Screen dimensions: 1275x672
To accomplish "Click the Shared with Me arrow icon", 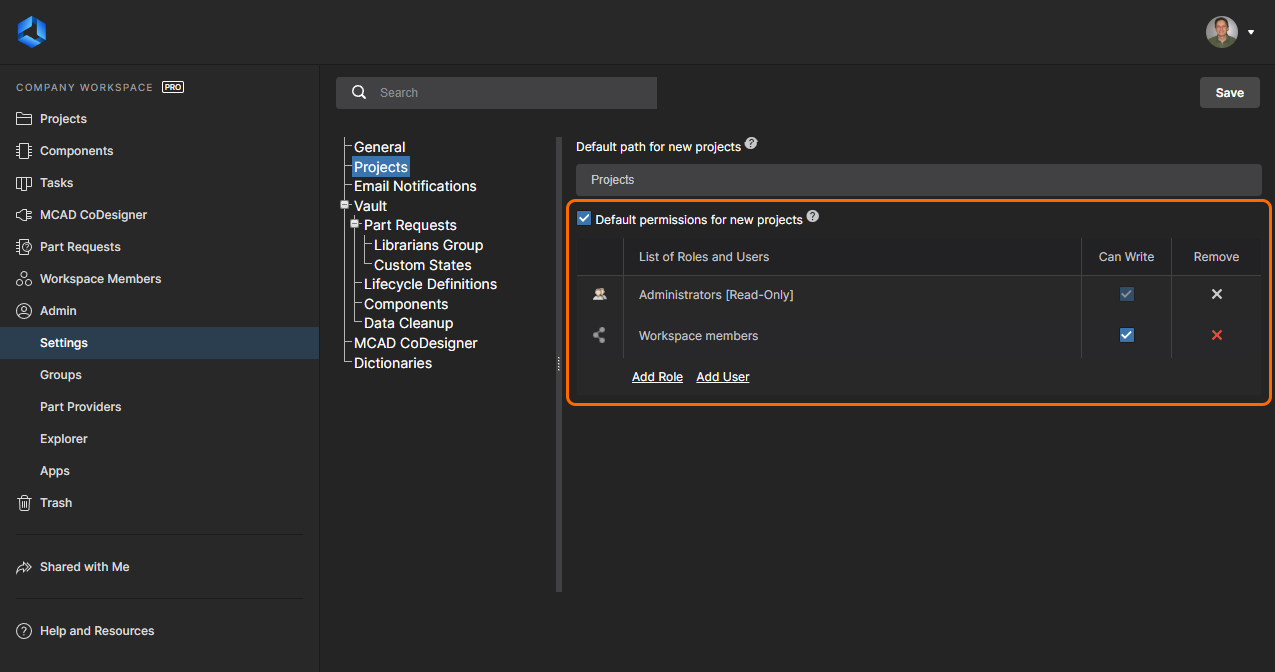I will tap(24, 567).
